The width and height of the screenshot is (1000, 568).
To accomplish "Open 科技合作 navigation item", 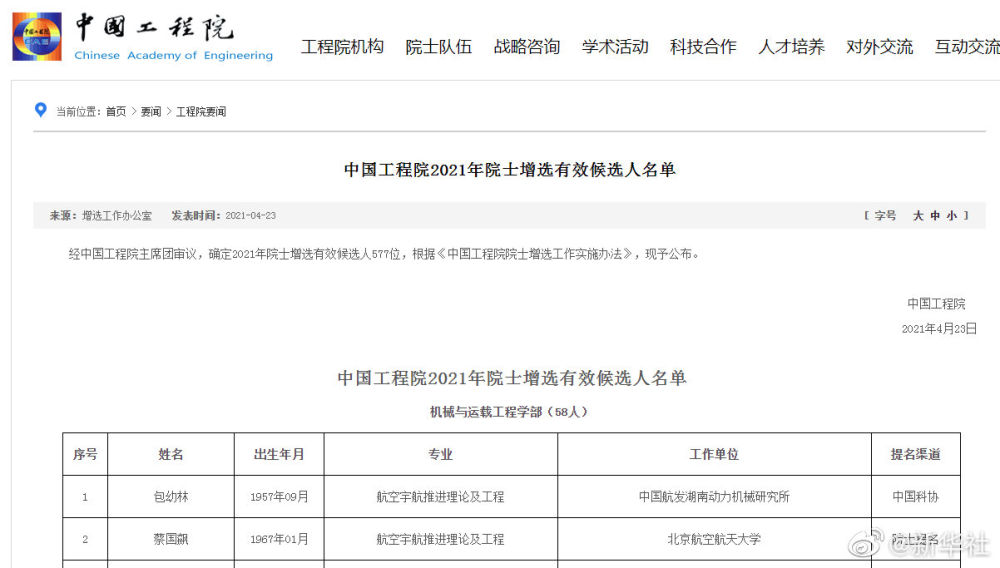I will 703,47.
